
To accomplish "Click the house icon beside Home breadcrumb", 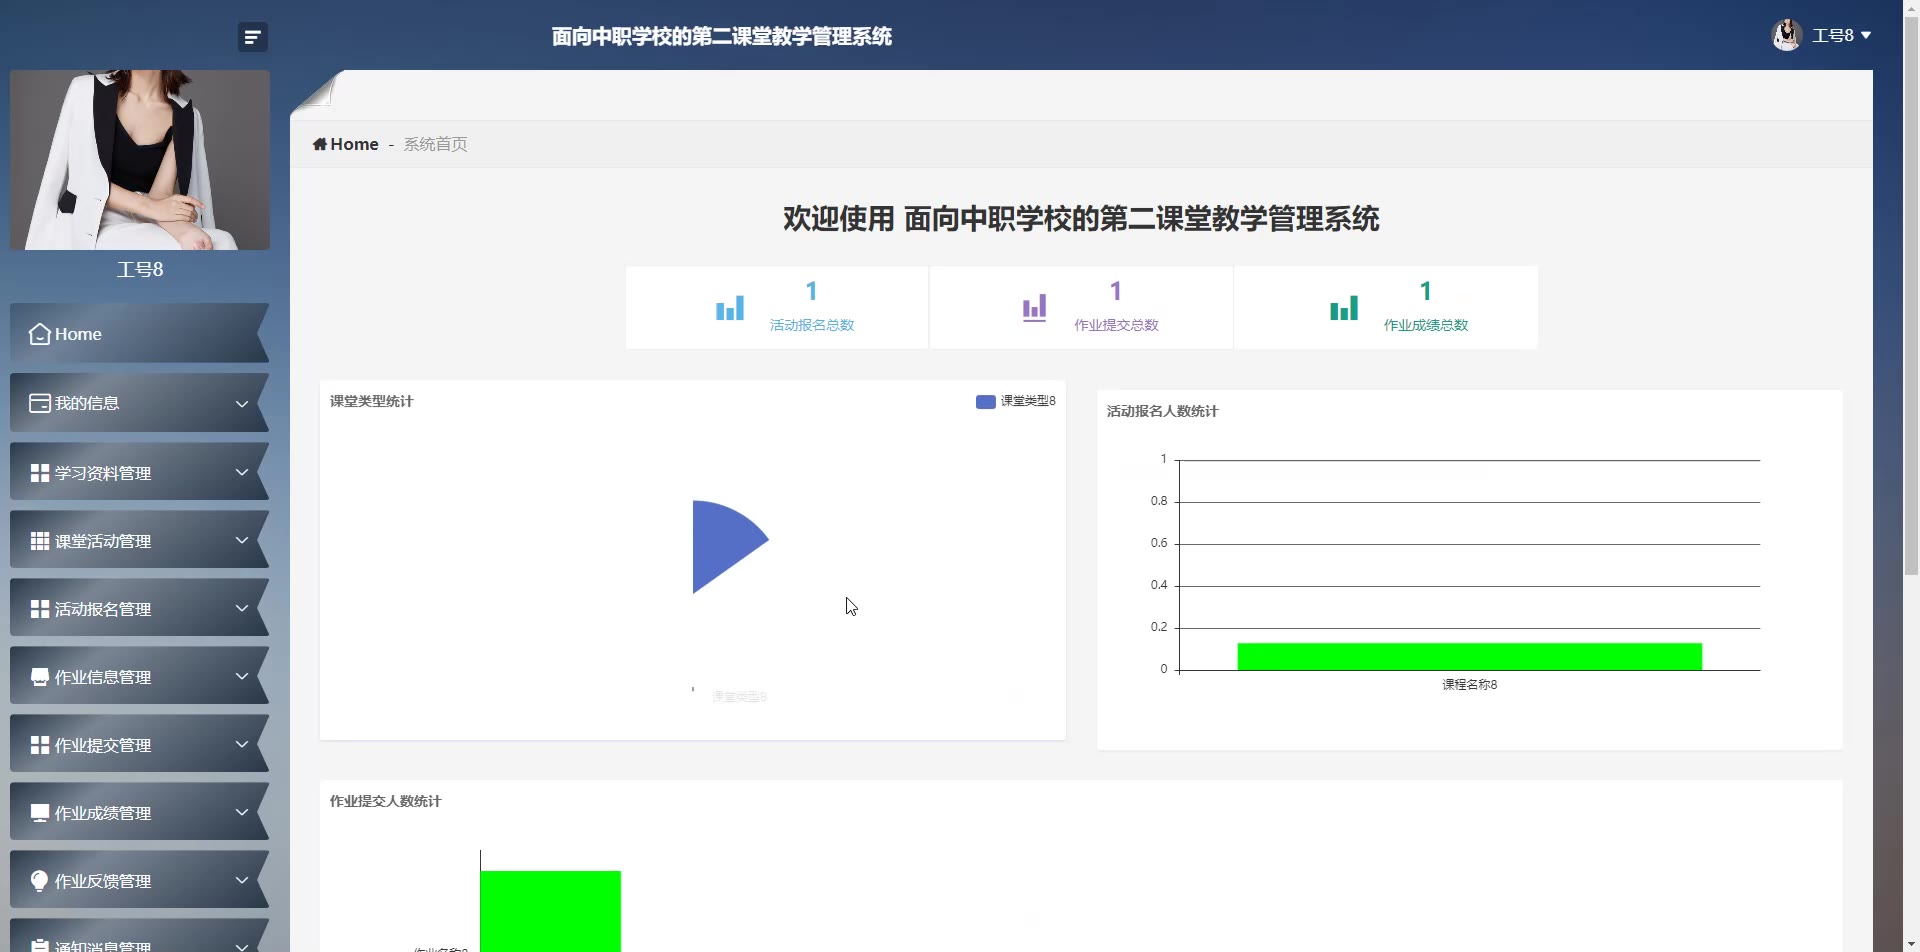I will pyautogui.click(x=320, y=144).
